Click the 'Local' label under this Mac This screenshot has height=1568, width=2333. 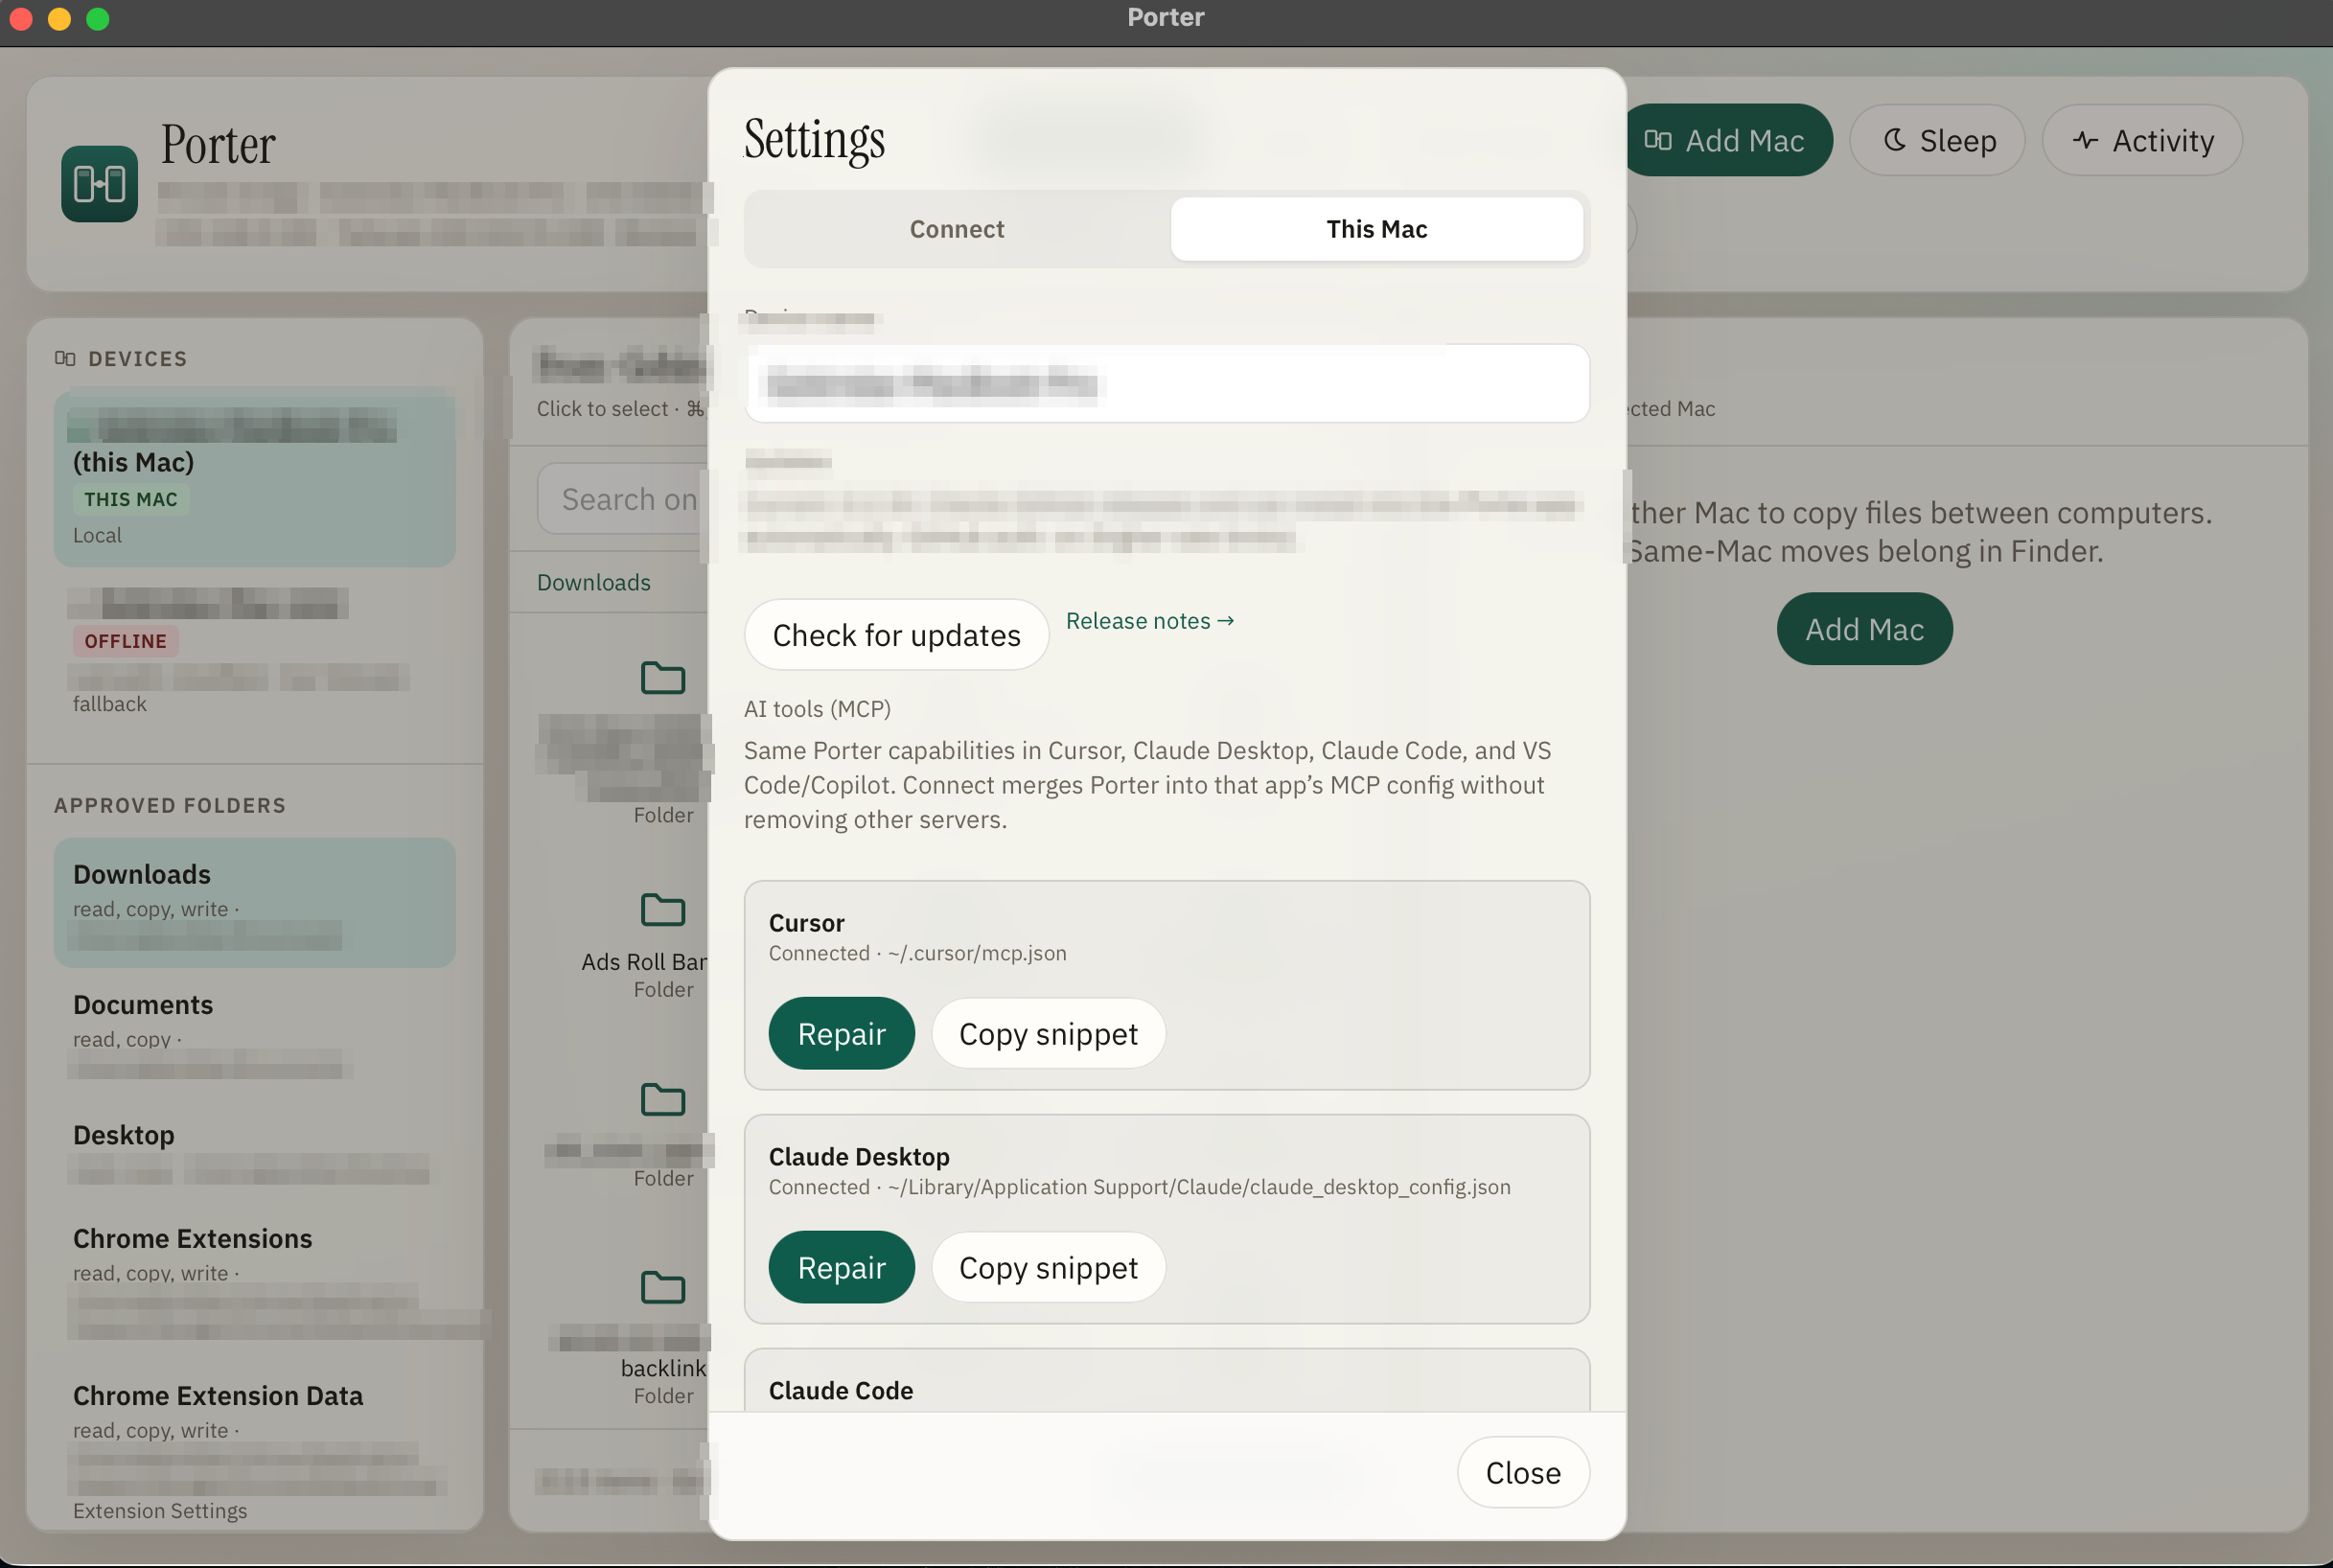[x=97, y=535]
